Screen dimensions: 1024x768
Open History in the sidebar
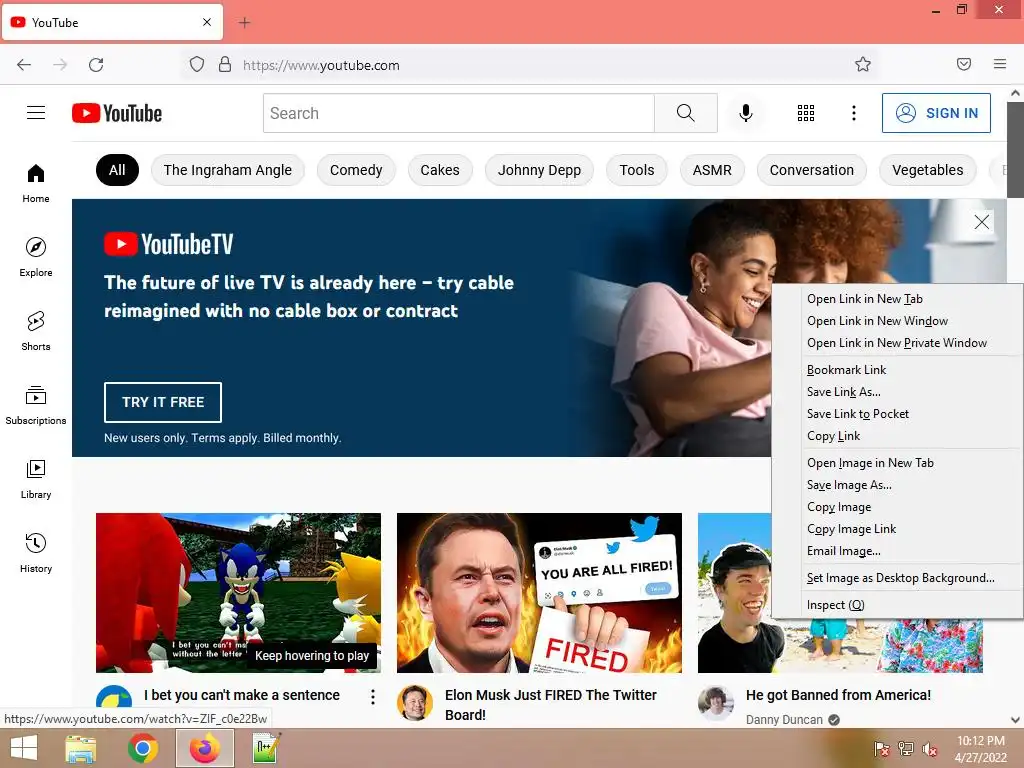36,553
